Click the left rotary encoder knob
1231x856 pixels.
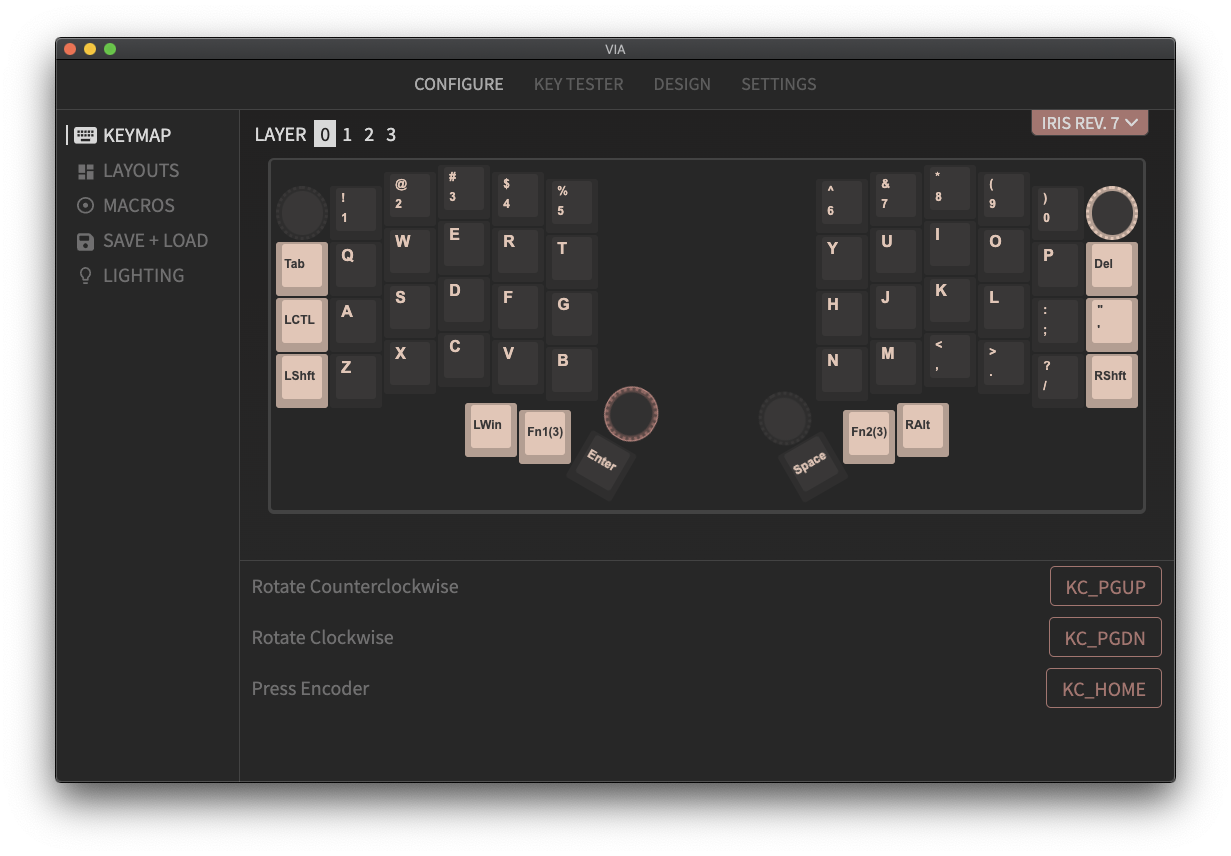click(301, 212)
